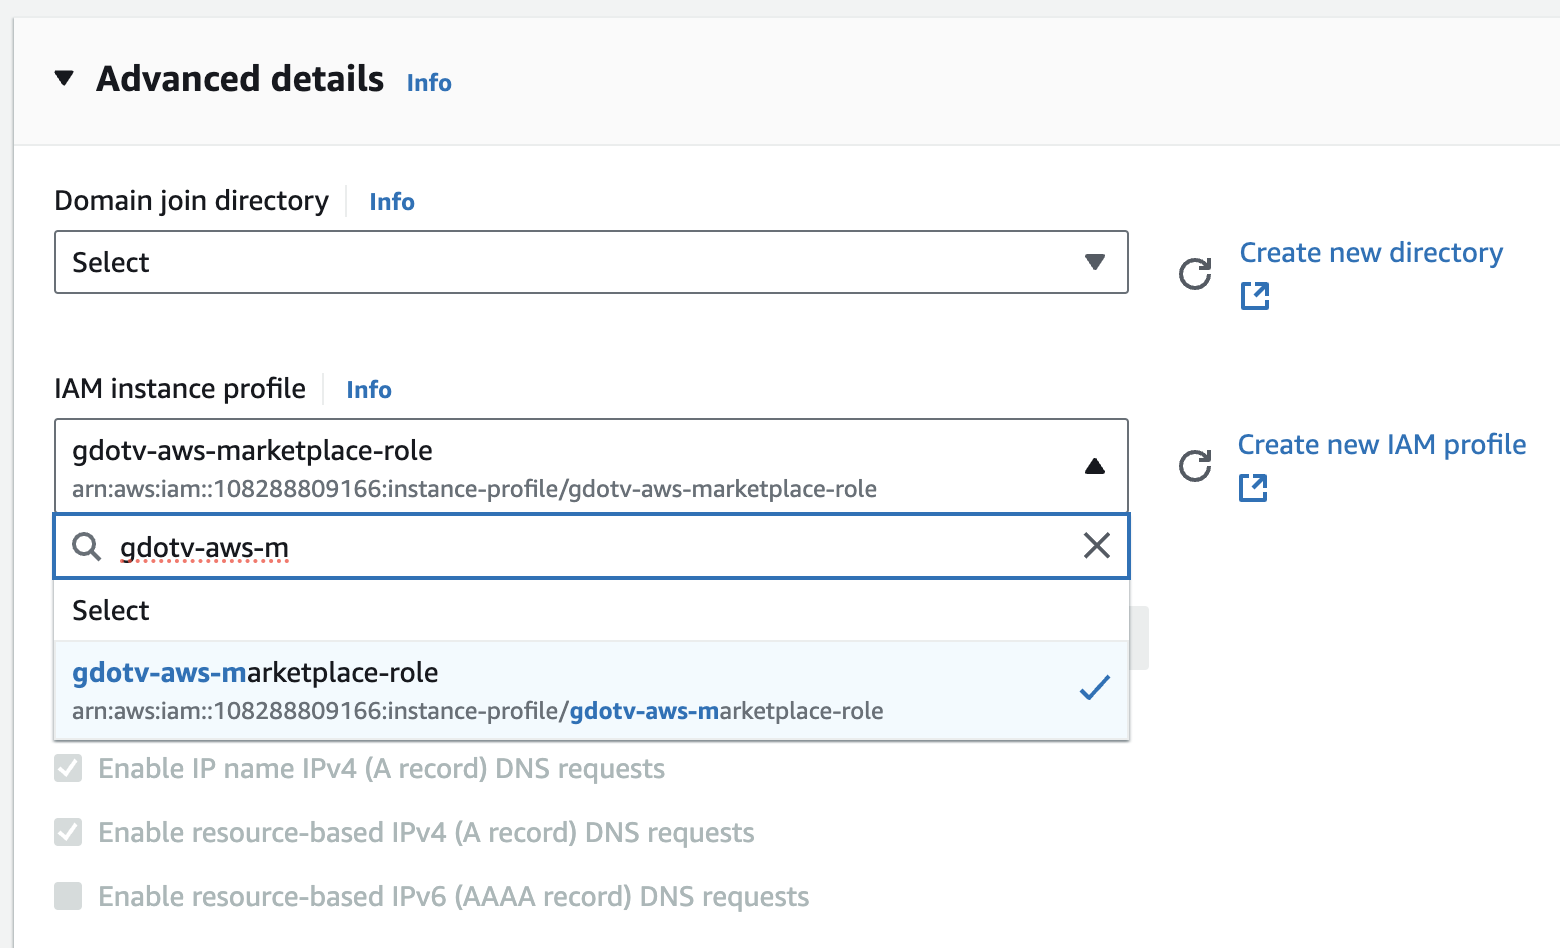Open Info link beside Advanced details
Screen dimensions: 1560x948
429,82
